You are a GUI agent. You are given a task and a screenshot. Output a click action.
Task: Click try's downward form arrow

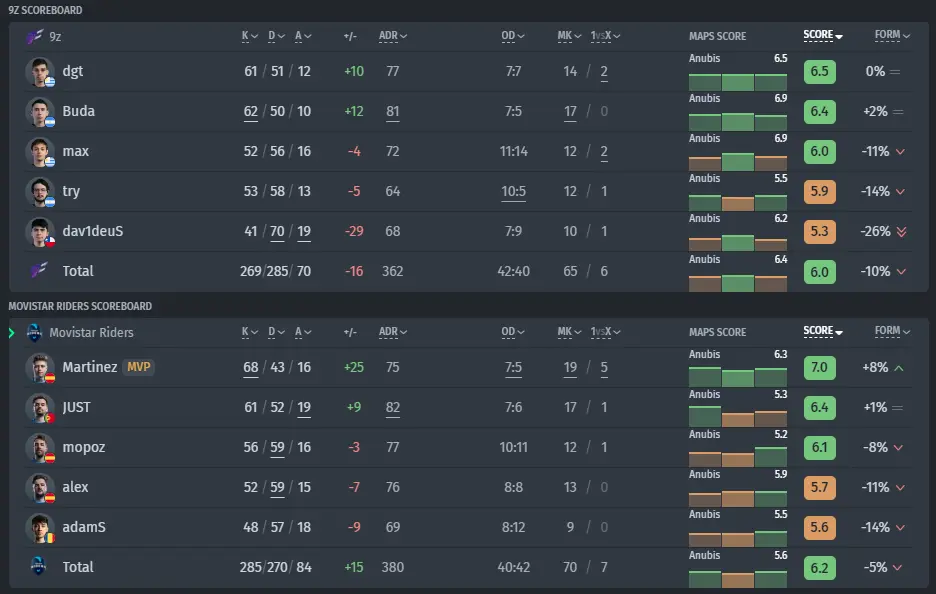[x=900, y=192]
